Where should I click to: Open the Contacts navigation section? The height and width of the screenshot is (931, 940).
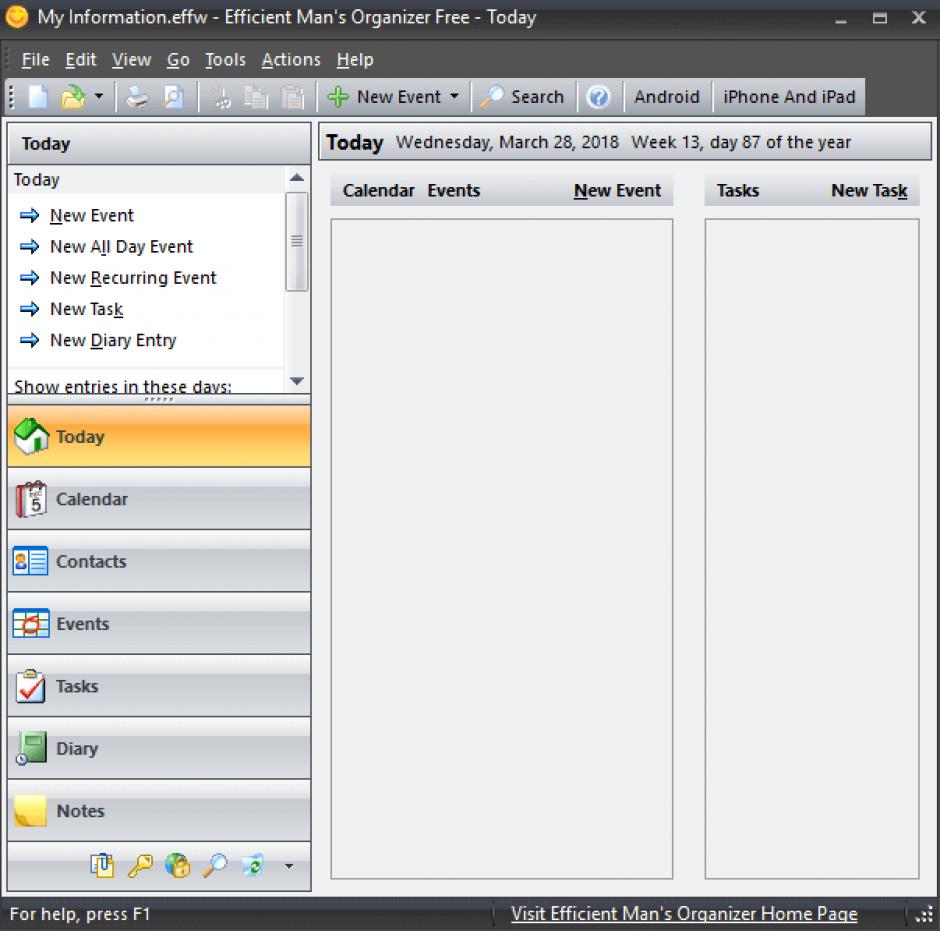[x=159, y=561]
